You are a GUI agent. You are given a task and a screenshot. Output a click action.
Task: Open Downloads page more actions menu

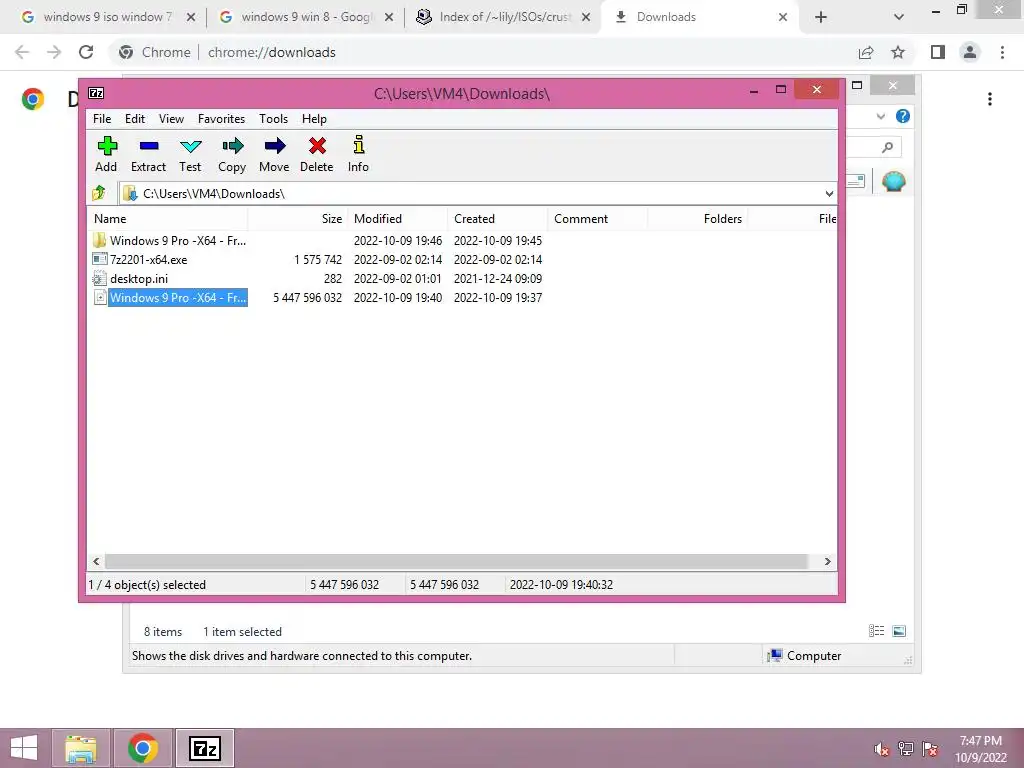click(x=990, y=99)
